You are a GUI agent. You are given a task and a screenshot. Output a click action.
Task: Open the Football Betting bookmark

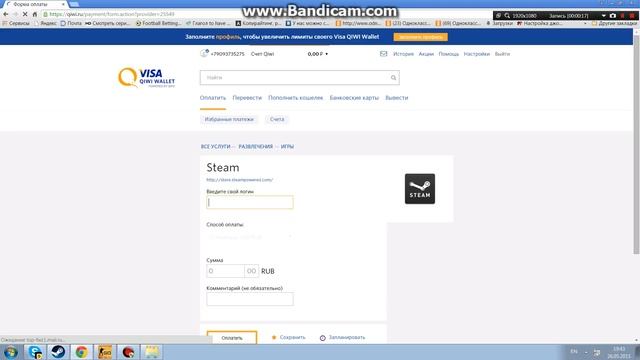tap(158, 24)
